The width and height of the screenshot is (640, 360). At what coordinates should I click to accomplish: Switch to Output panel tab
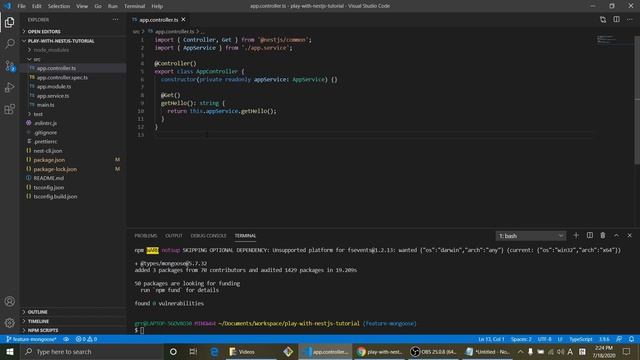[174, 236]
